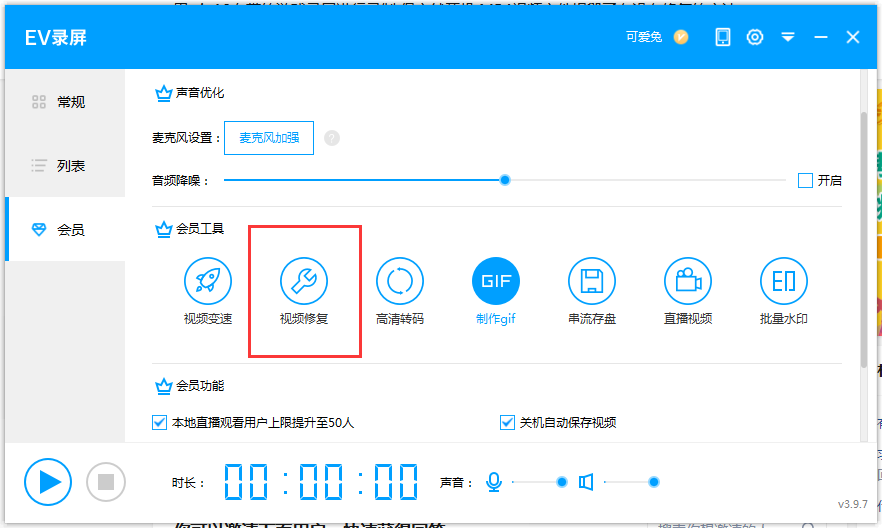Click the microphone icon to mute
The image size is (882, 528).
point(494,482)
